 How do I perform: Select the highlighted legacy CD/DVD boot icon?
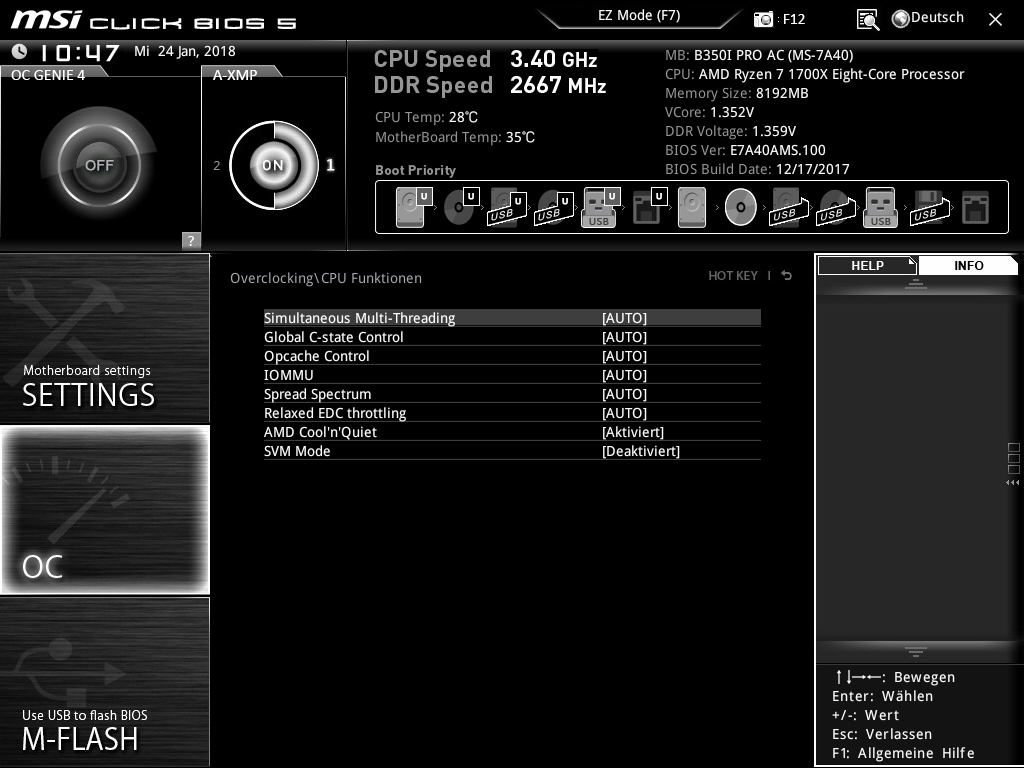(741, 207)
